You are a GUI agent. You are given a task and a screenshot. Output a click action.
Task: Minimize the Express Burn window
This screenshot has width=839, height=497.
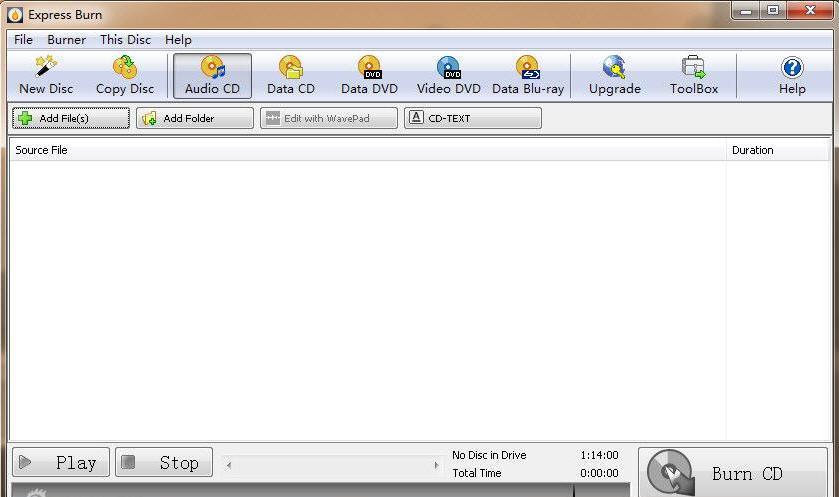pyautogui.click(x=746, y=11)
